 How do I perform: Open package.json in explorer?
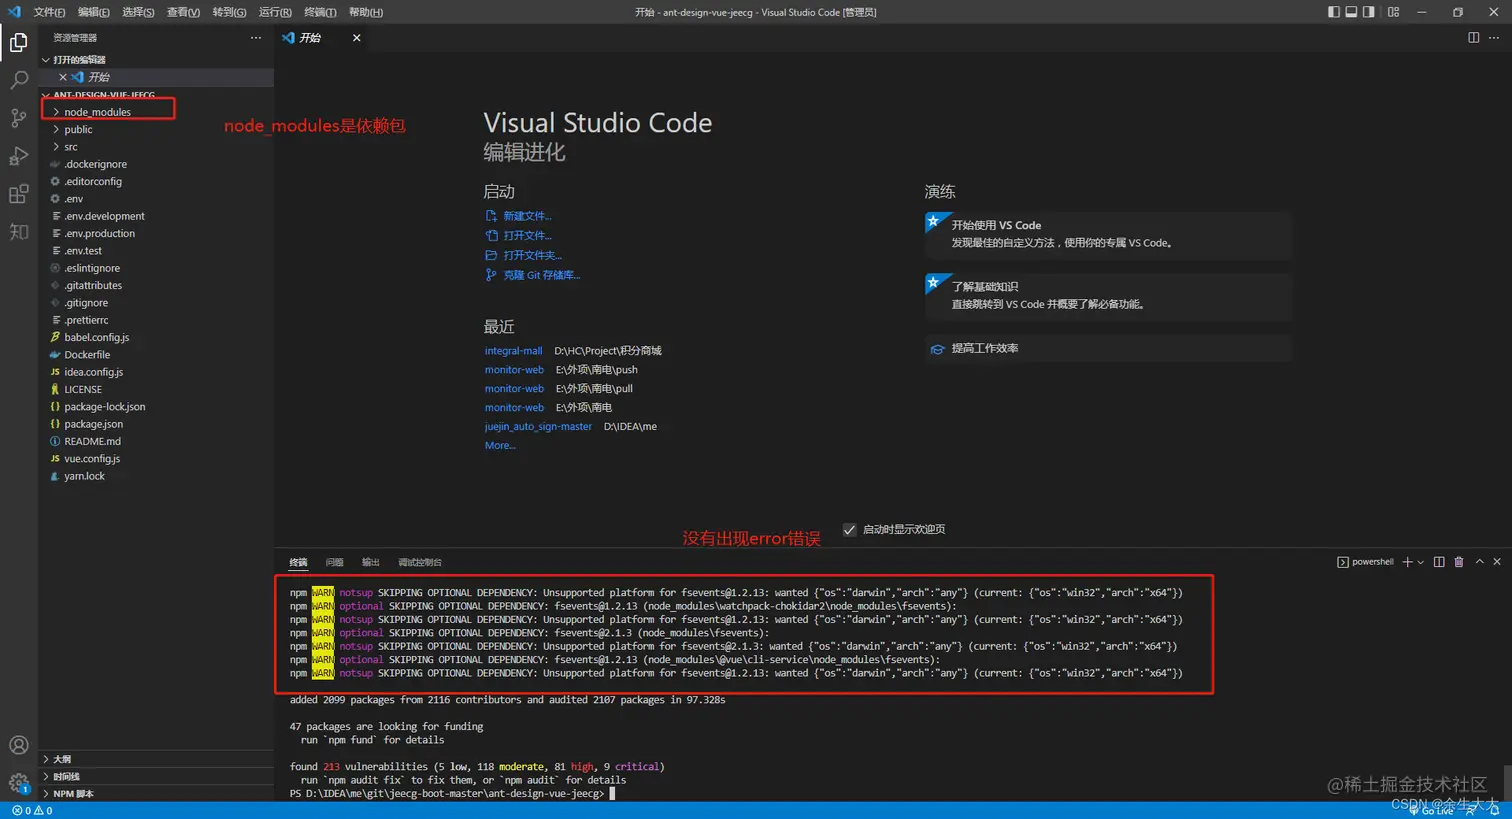(x=93, y=424)
